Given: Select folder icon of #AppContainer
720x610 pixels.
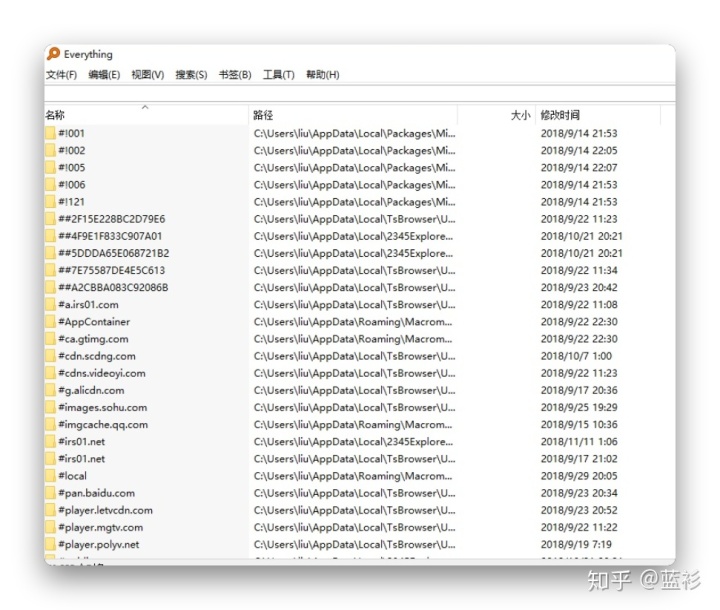Looking at the screenshot, I should [50, 322].
